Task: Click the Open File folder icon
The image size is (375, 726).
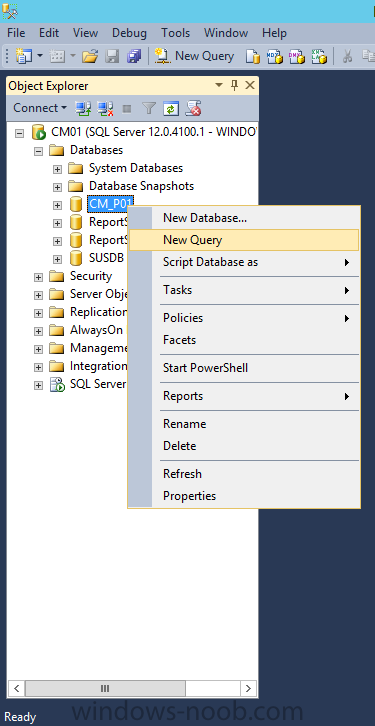Action: click(90, 56)
